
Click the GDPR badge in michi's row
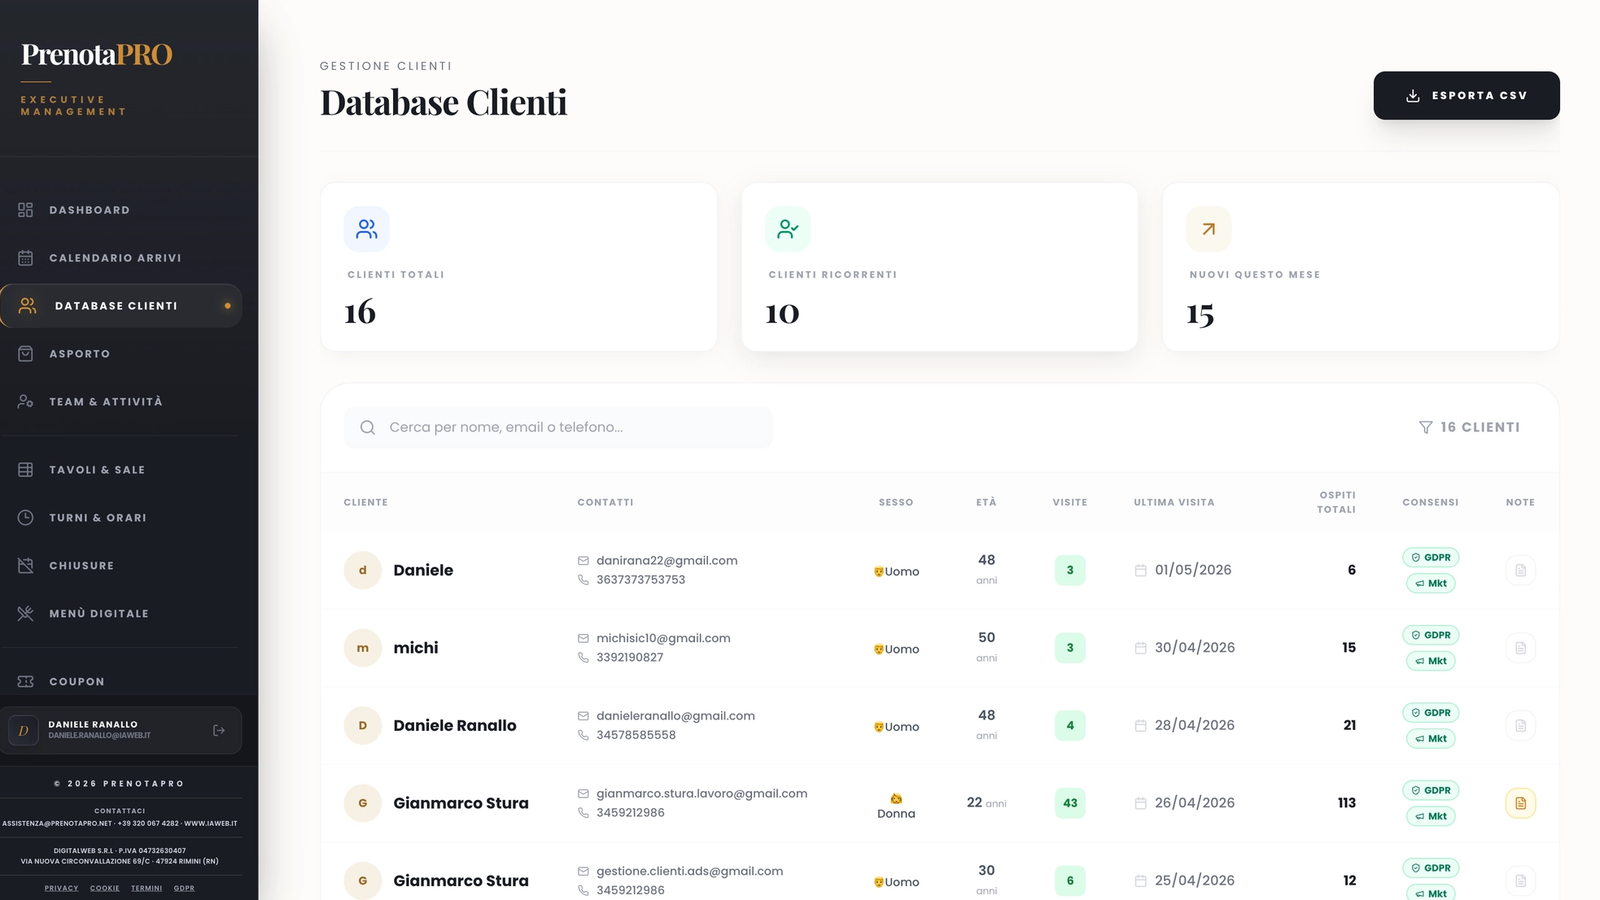coord(1431,635)
